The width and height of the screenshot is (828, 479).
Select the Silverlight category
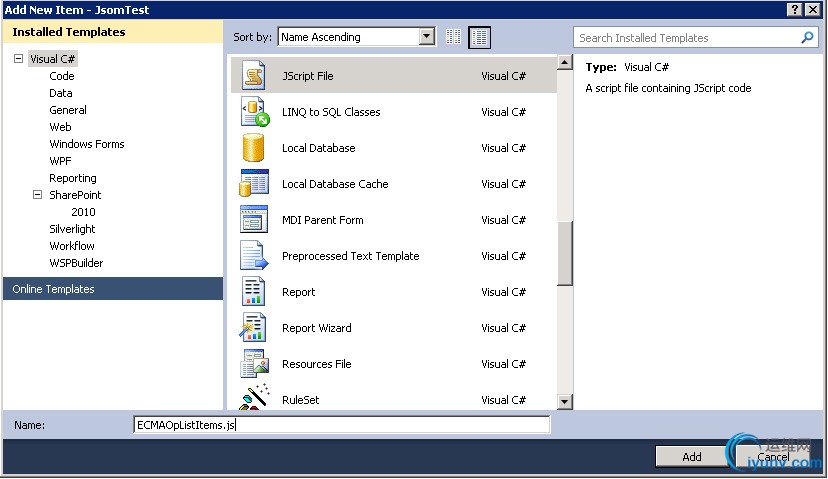click(72, 229)
